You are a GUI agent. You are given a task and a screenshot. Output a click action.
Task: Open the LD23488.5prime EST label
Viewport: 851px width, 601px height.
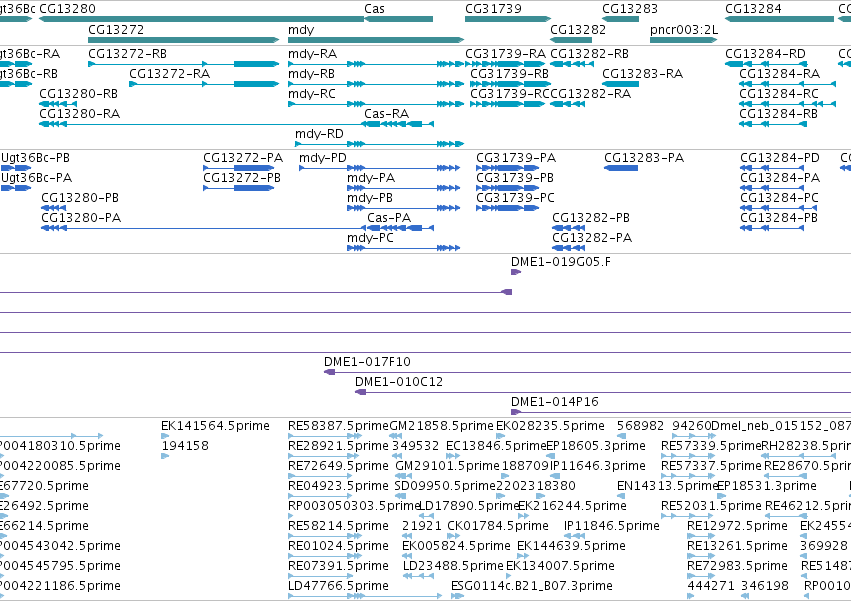(x=453, y=566)
